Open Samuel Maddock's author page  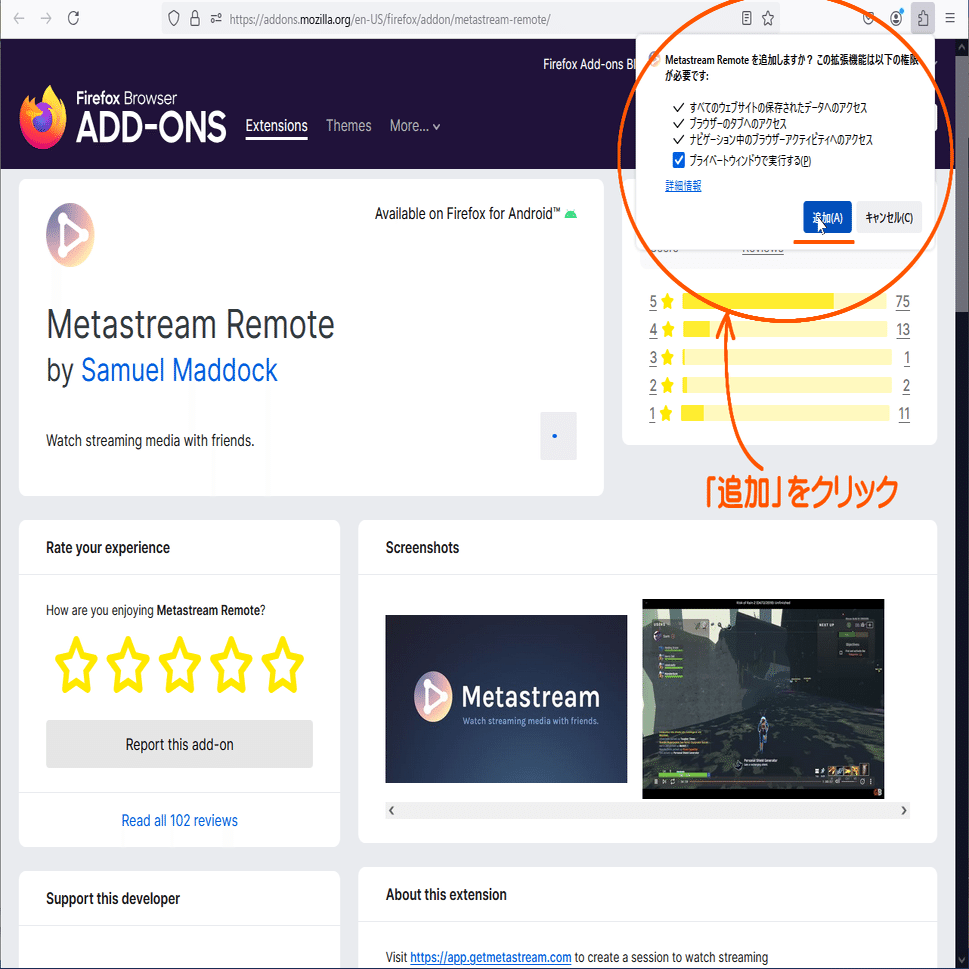179,370
